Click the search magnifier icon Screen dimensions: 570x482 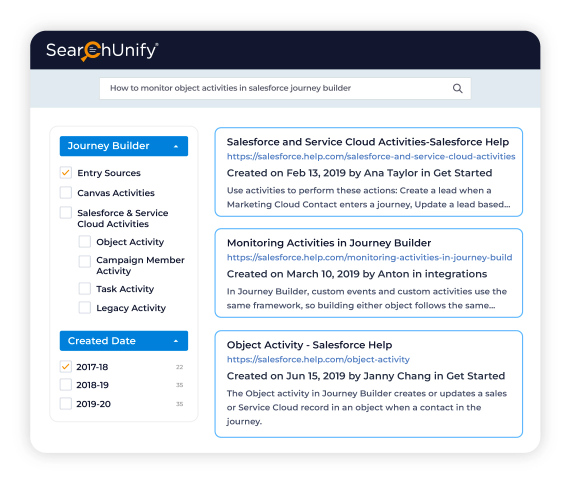tap(458, 88)
